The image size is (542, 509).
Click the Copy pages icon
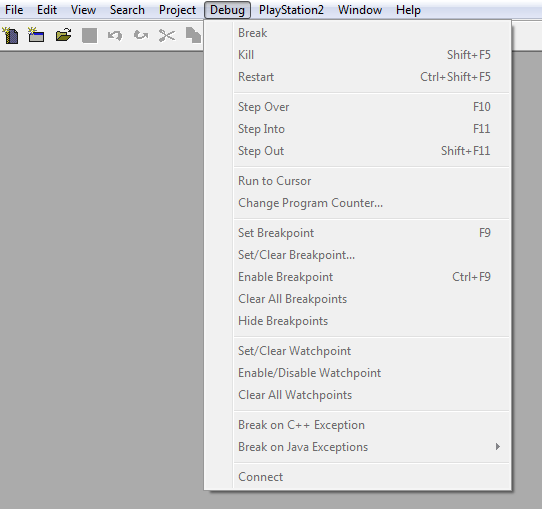click(193, 35)
